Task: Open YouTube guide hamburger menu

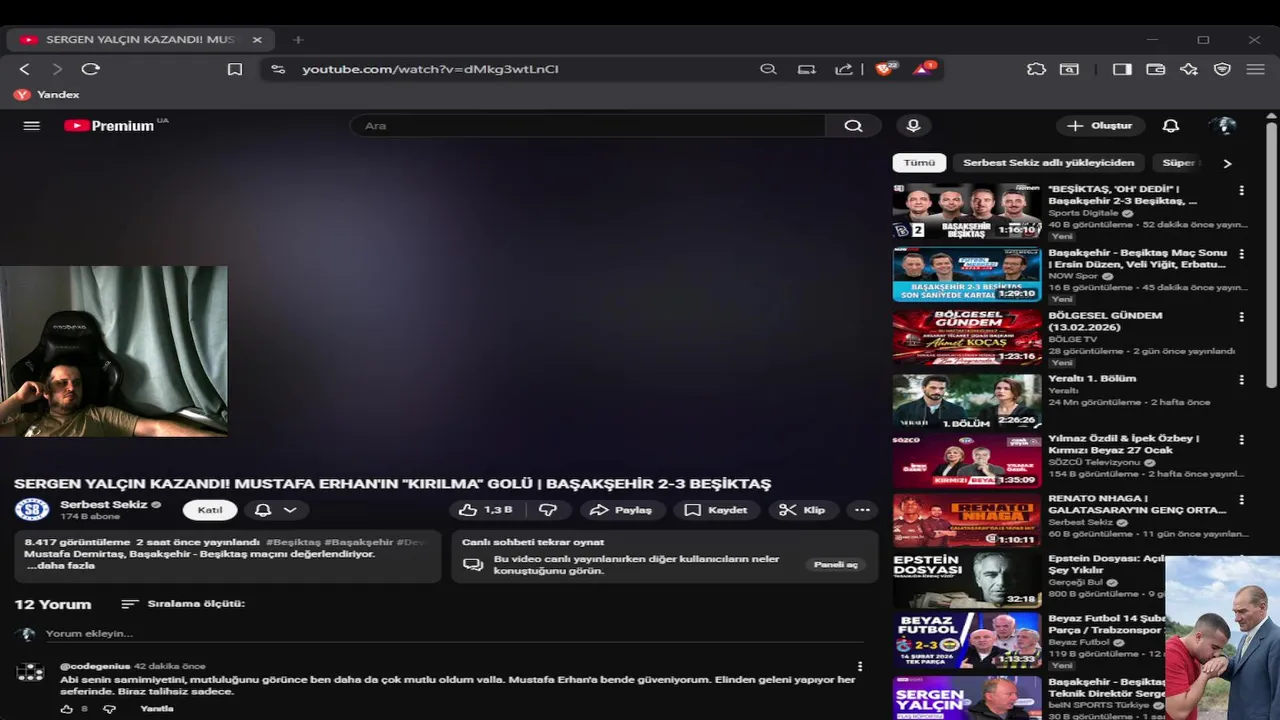Action: tap(31, 126)
